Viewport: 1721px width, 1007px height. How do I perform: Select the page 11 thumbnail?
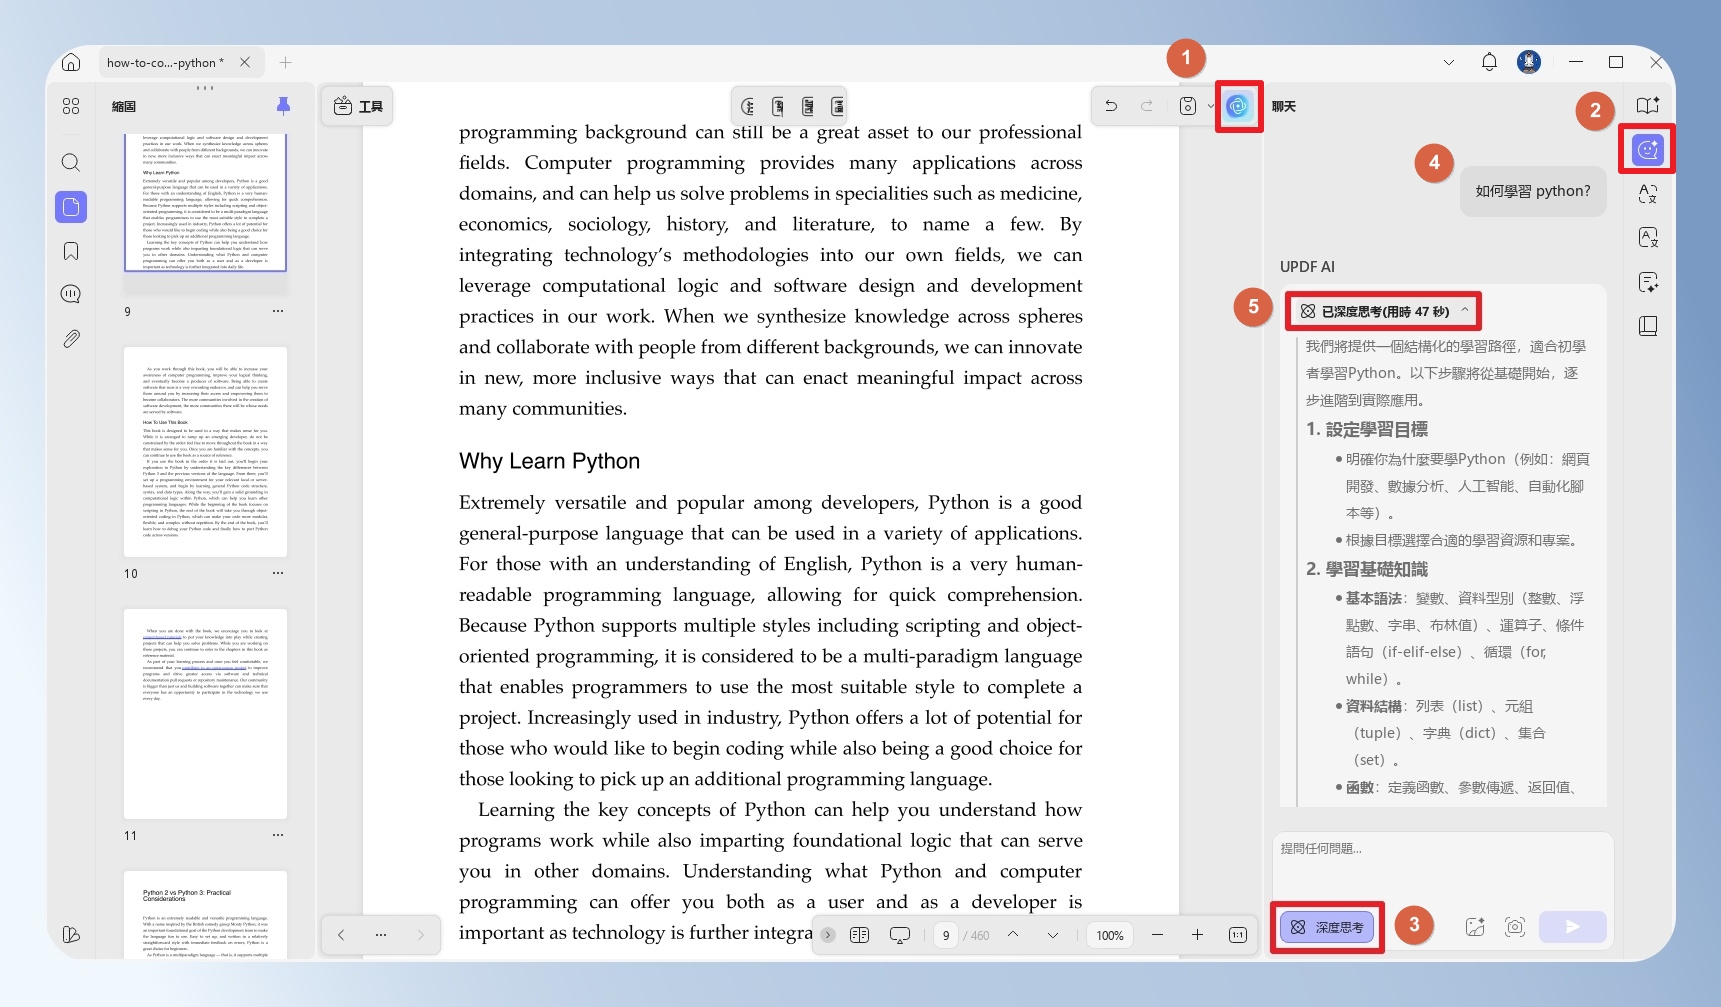coord(205,714)
